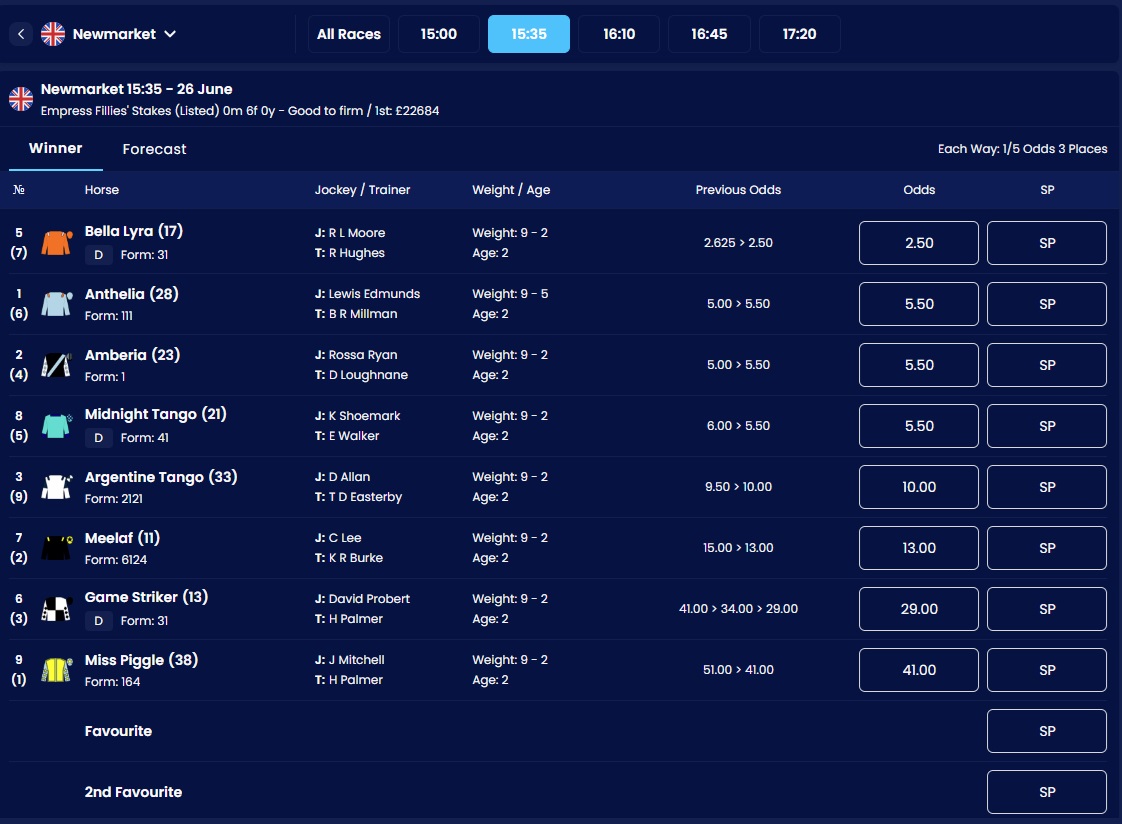
Task: Click the back arrow beside Newmarket
Action: (21, 34)
